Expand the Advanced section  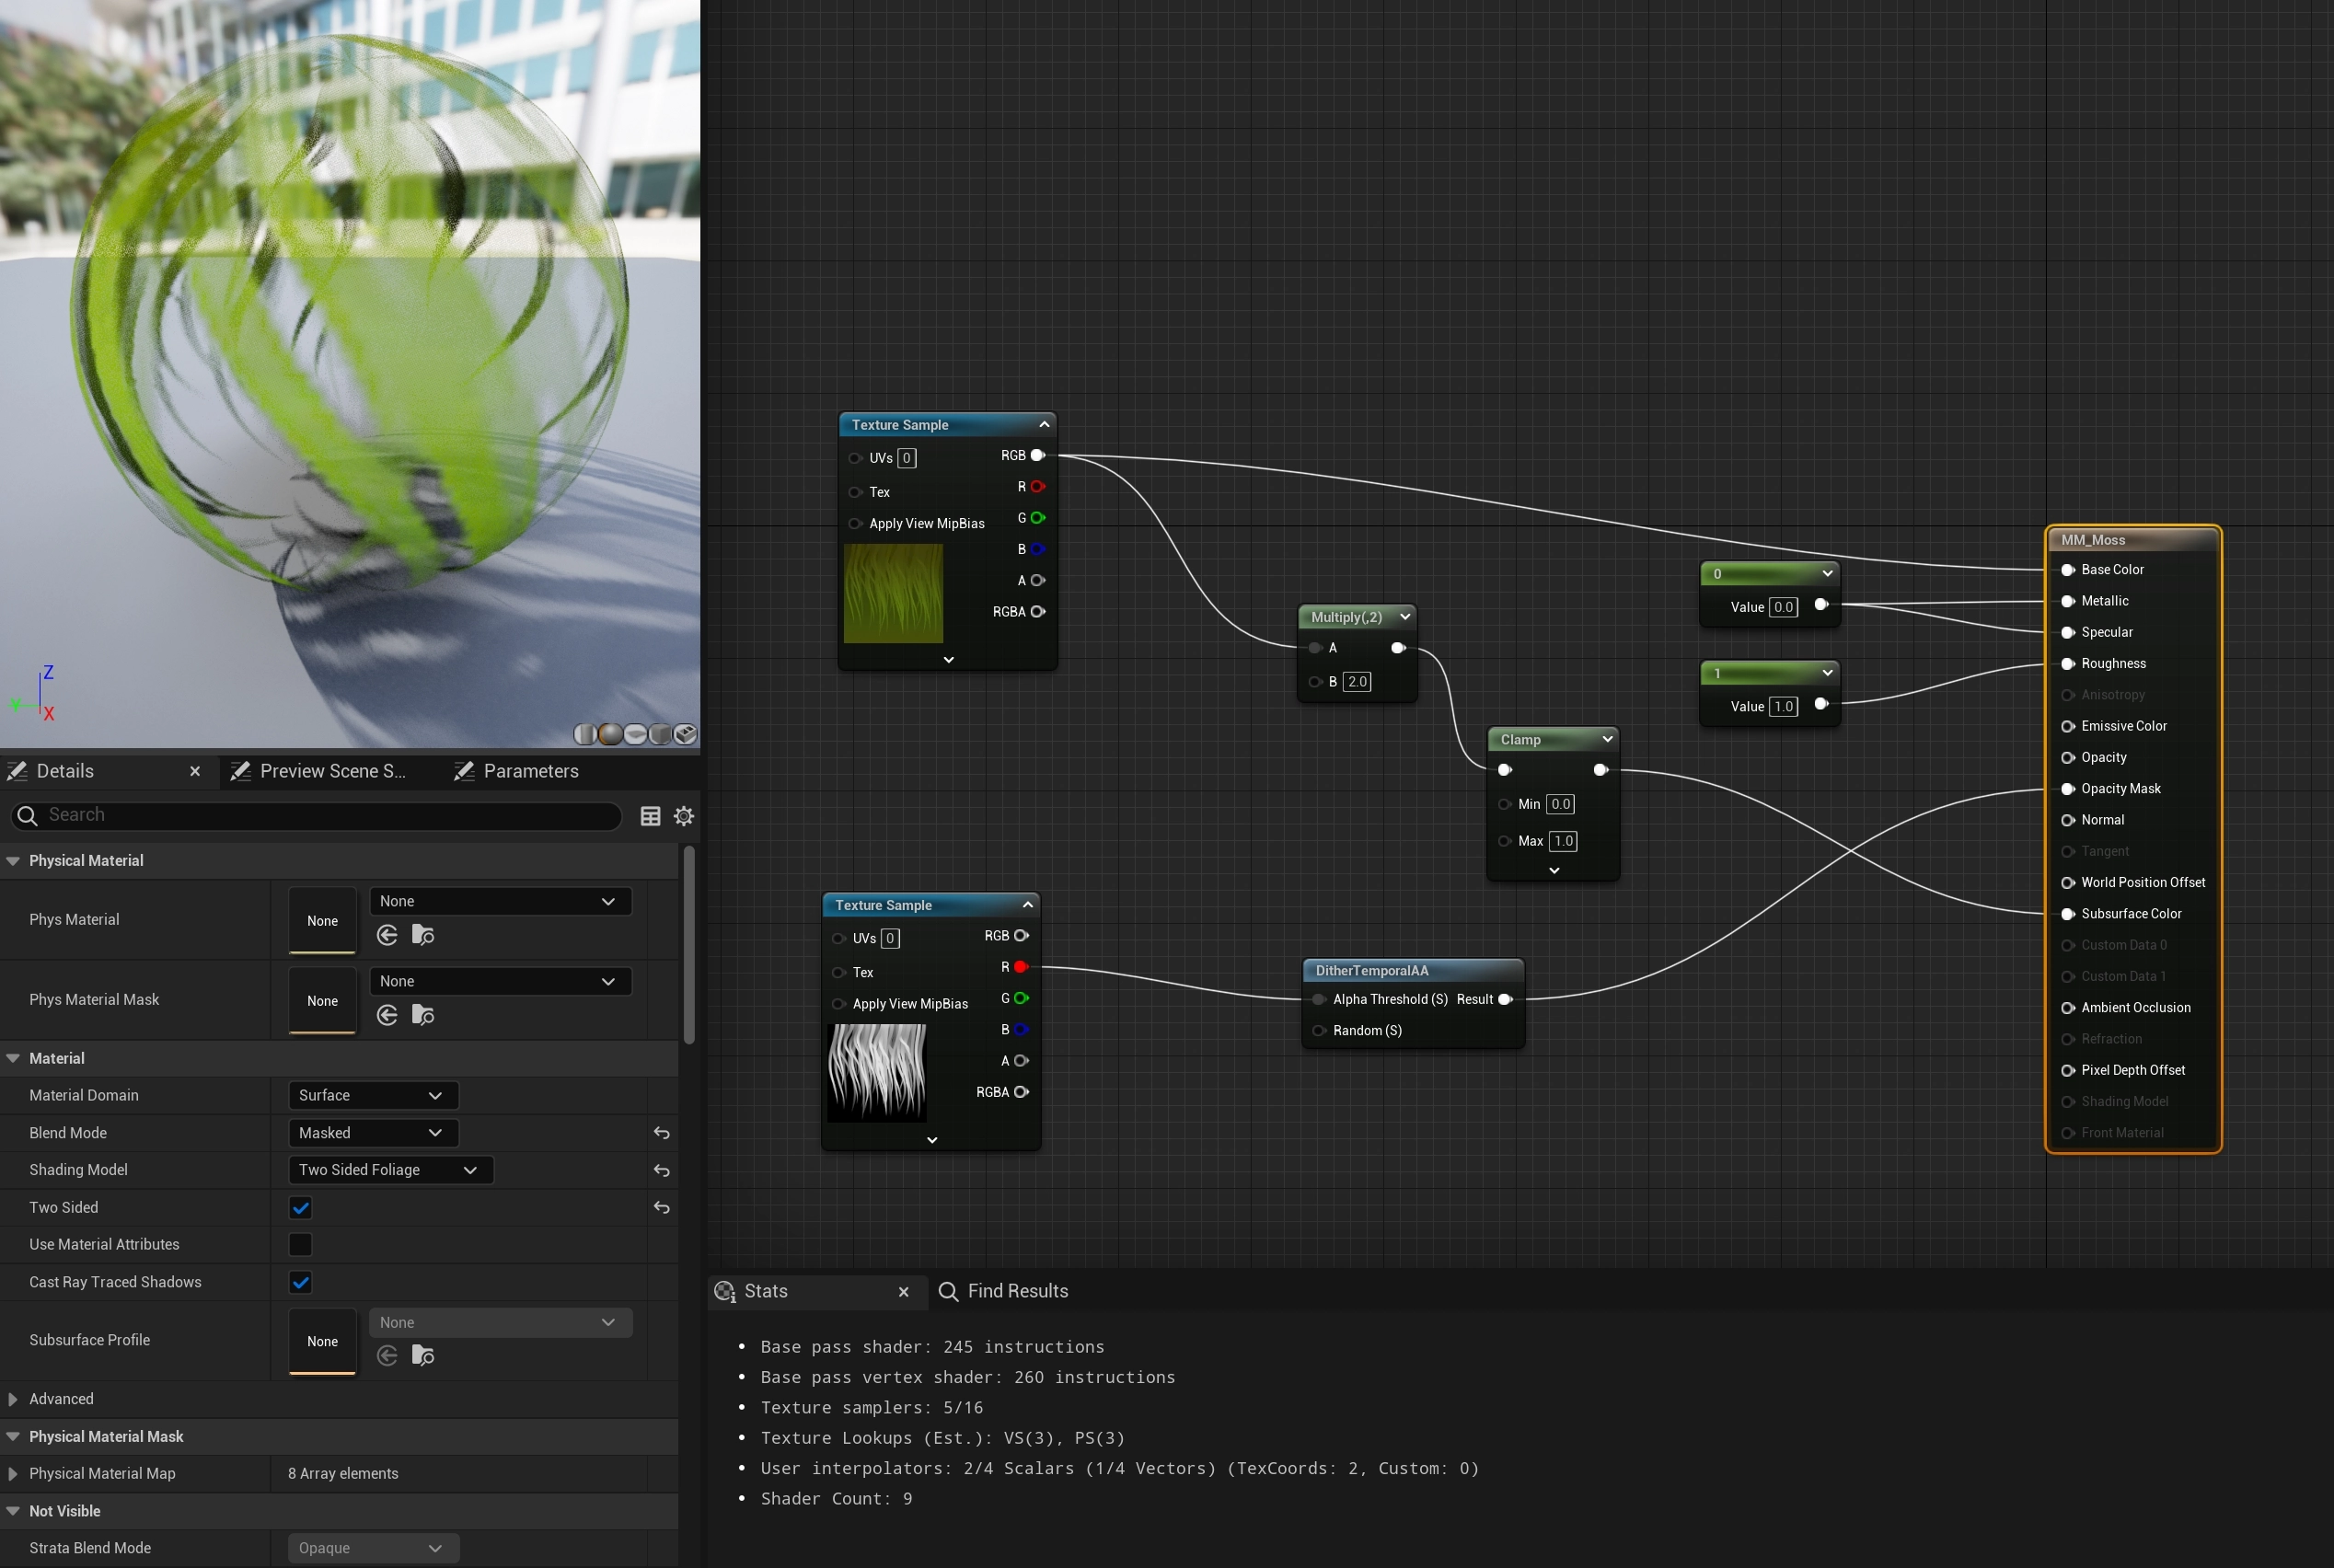click(13, 1399)
